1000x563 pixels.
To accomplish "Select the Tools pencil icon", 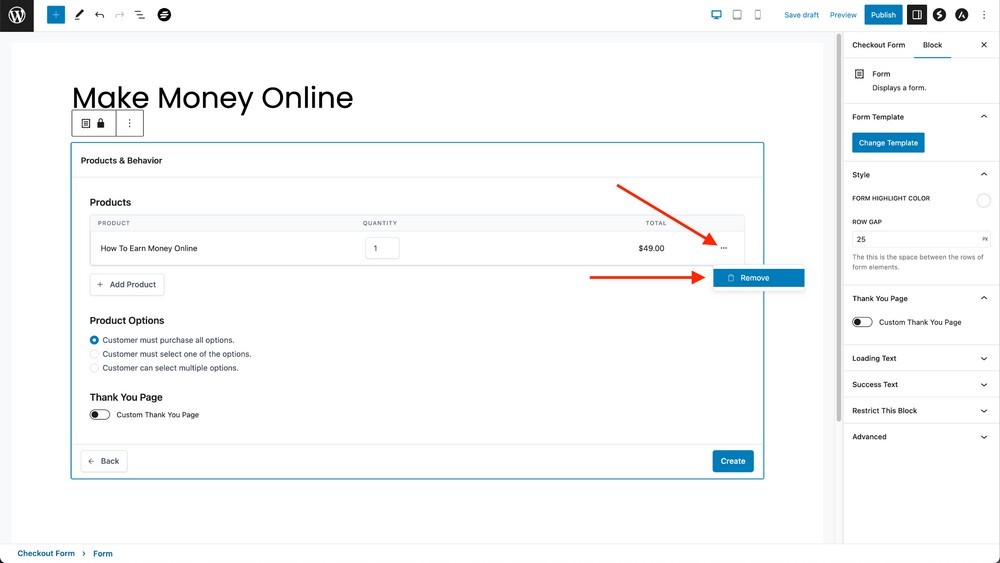I will pyautogui.click(x=79, y=15).
